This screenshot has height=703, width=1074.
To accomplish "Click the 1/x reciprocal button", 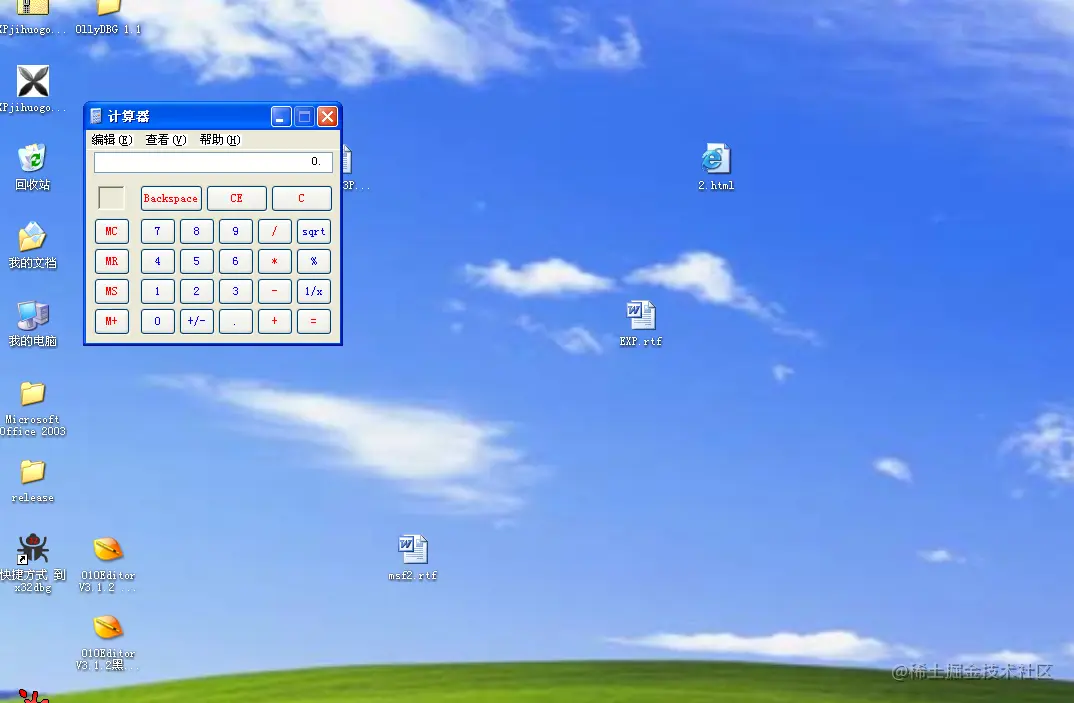I will [x=314, y=291].
